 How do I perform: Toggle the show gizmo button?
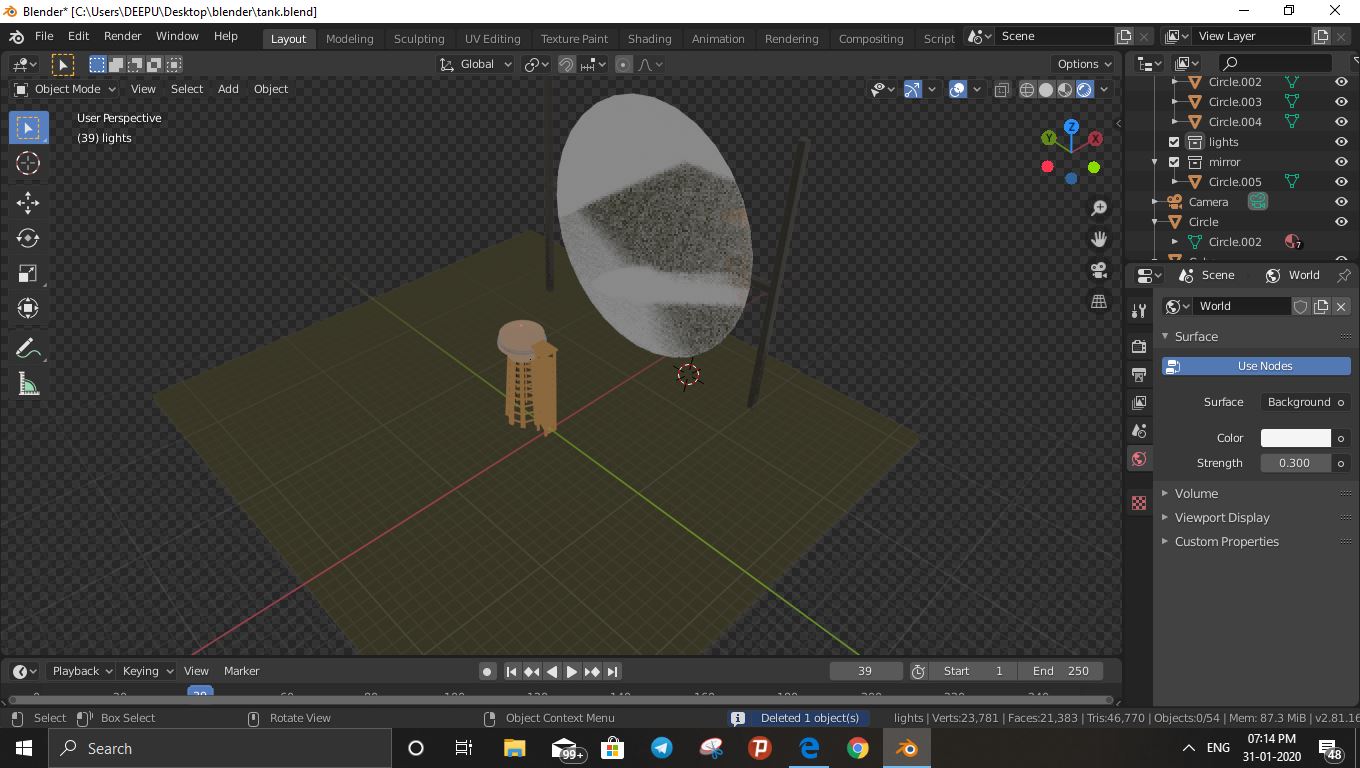tap(912, 89)
